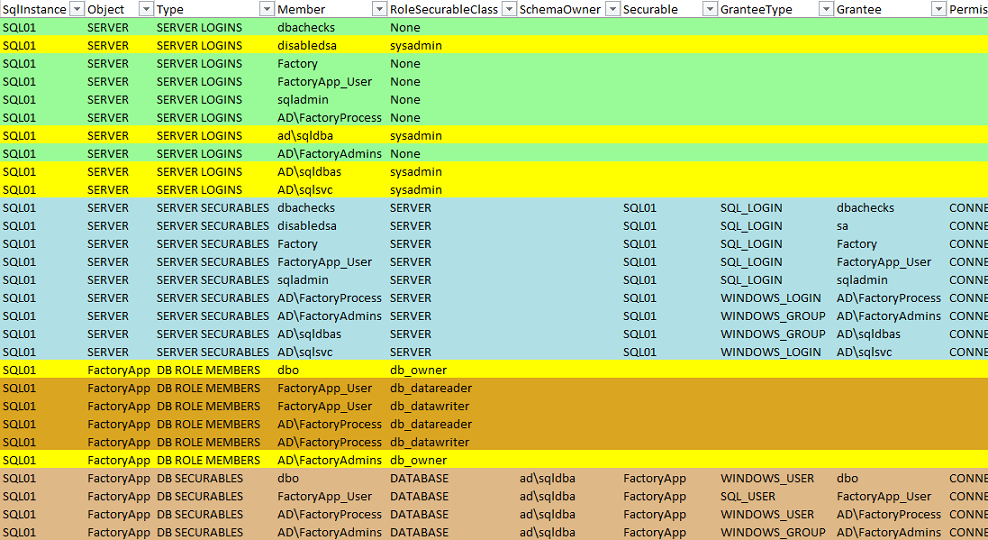Select SQL_LOGIN in the Factory securables row

click(x=751, y=244)
